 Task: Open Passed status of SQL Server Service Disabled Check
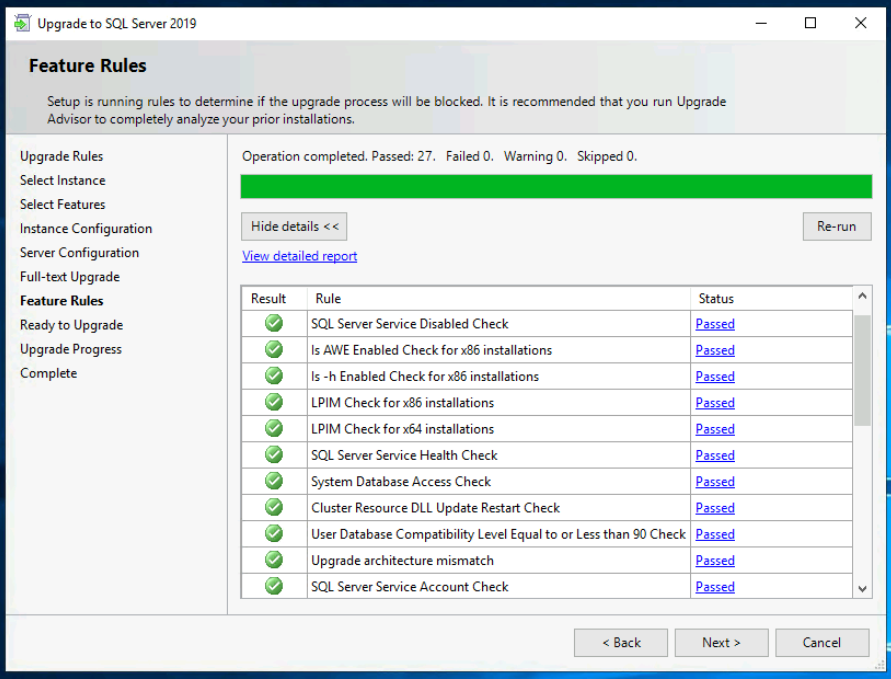pos(715,324)
